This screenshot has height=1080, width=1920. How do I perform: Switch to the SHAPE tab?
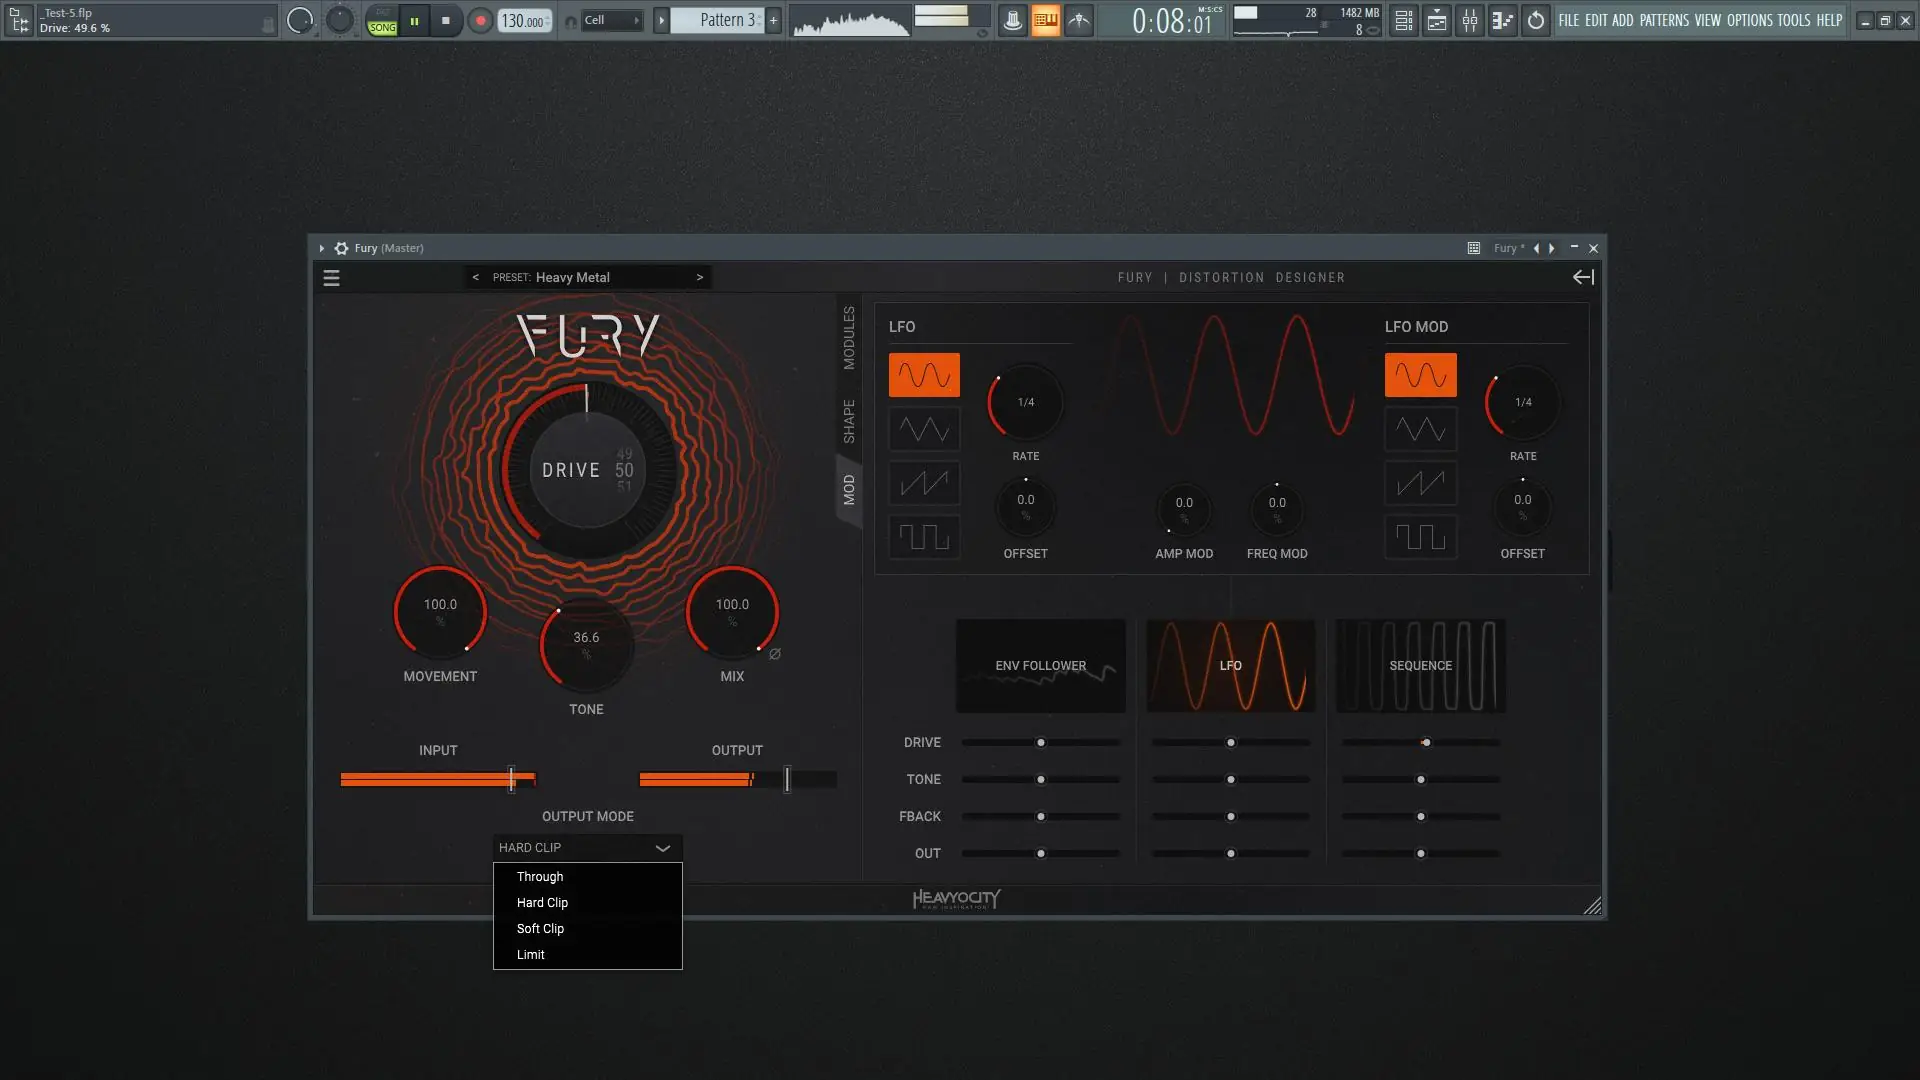pyautogui.click(x=849, y=421)
